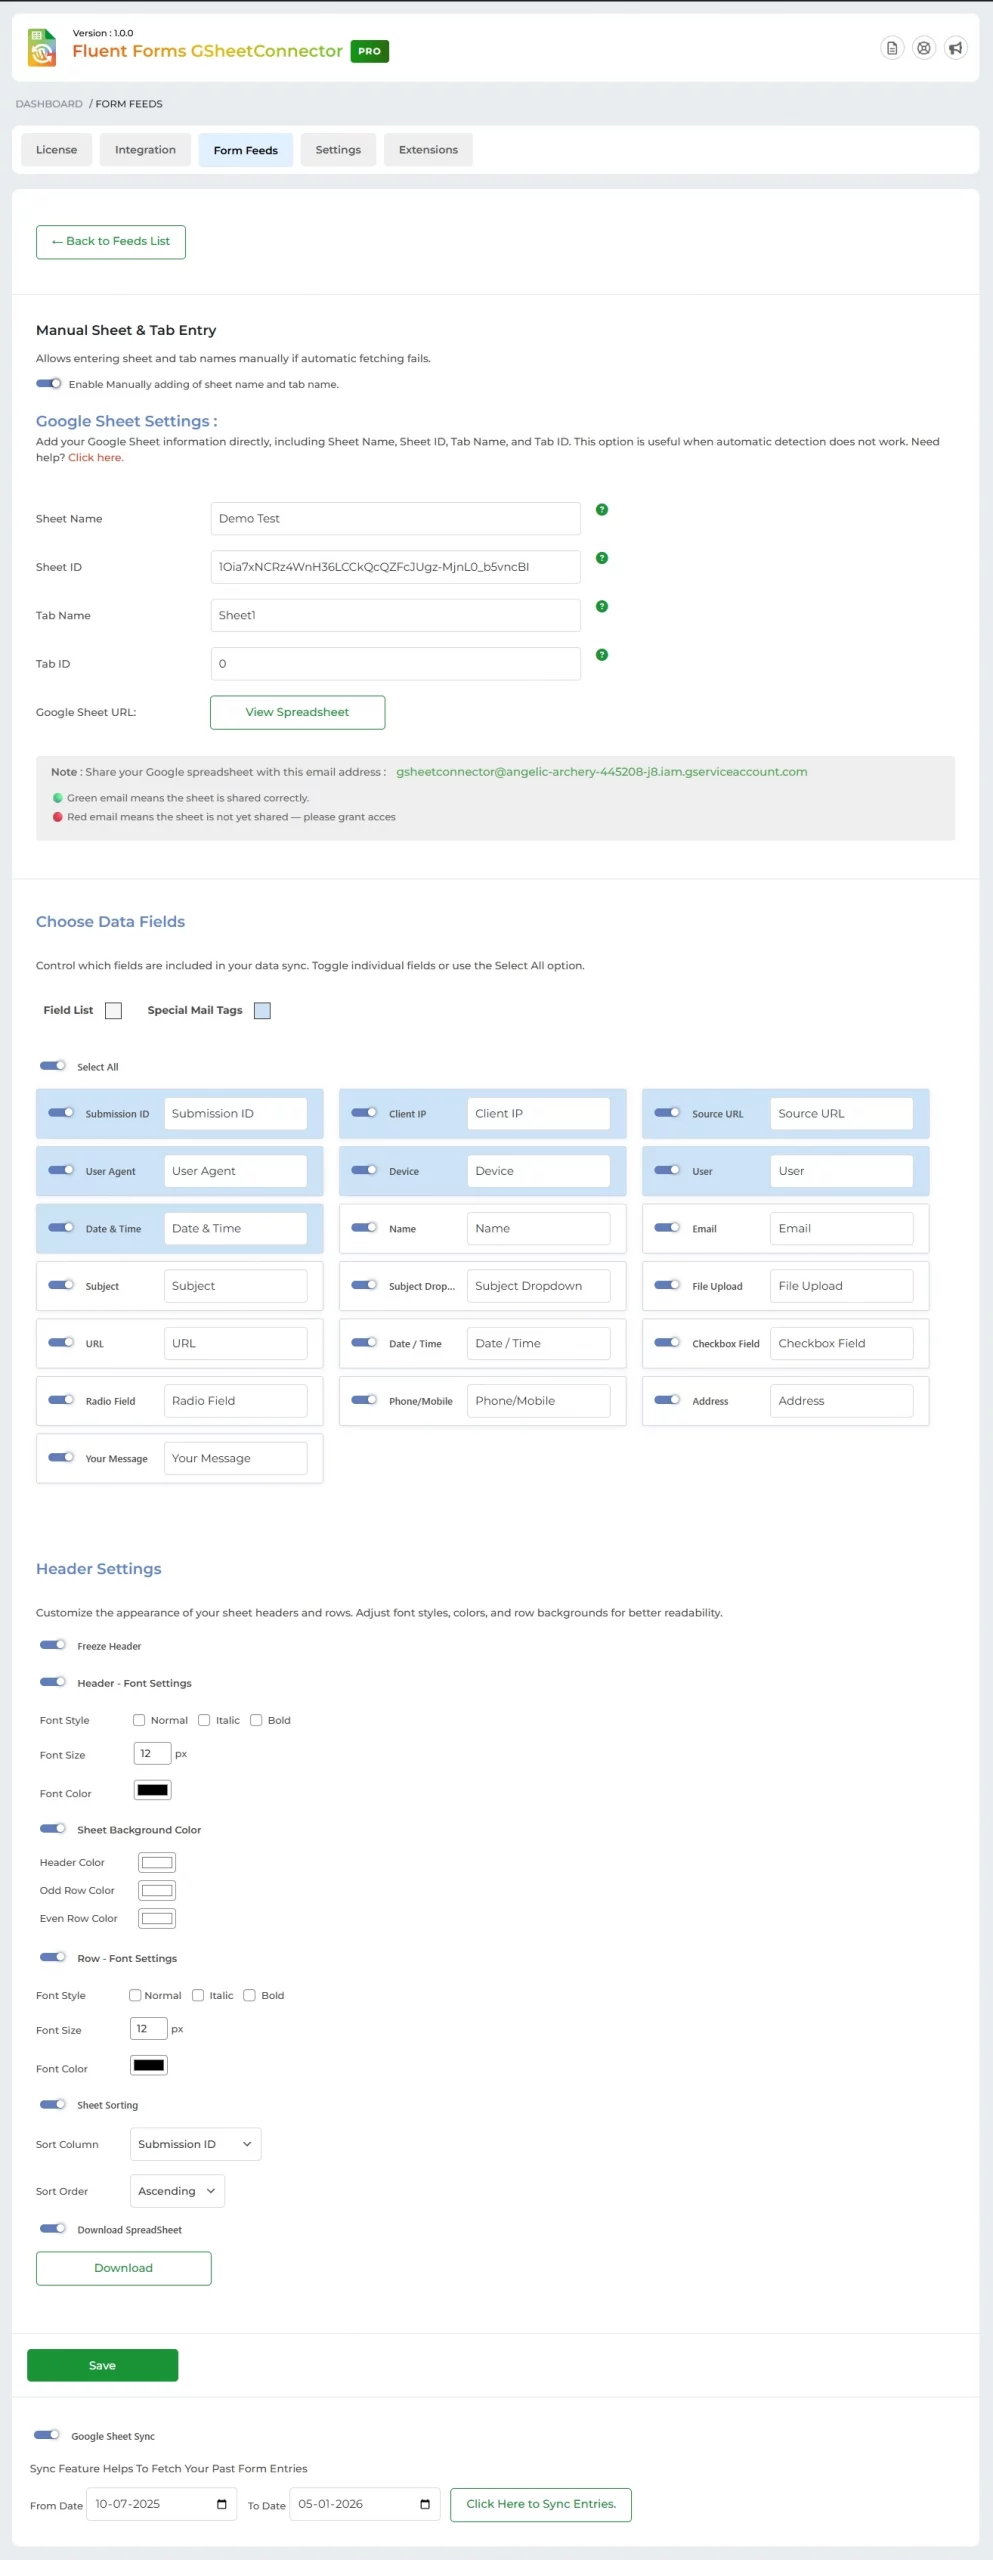
Task: Open the Sort Order dropdown
Action: 177,2191
